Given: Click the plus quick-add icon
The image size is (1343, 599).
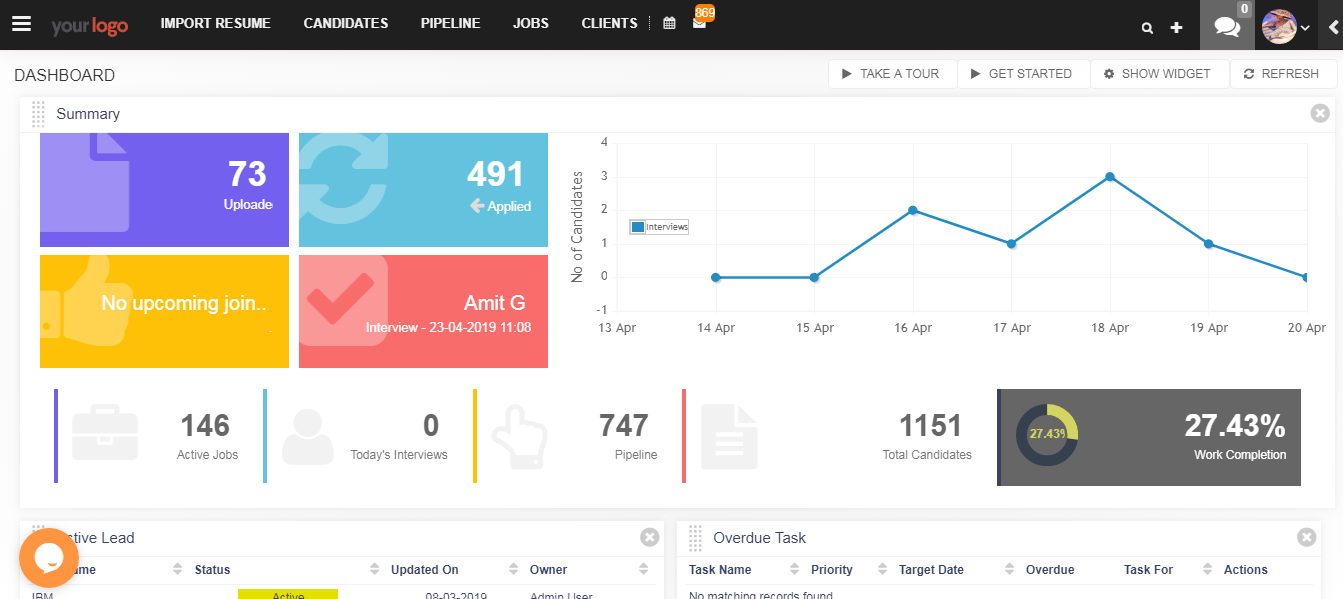Looking at the screenshot, I should coord(1176,28).
